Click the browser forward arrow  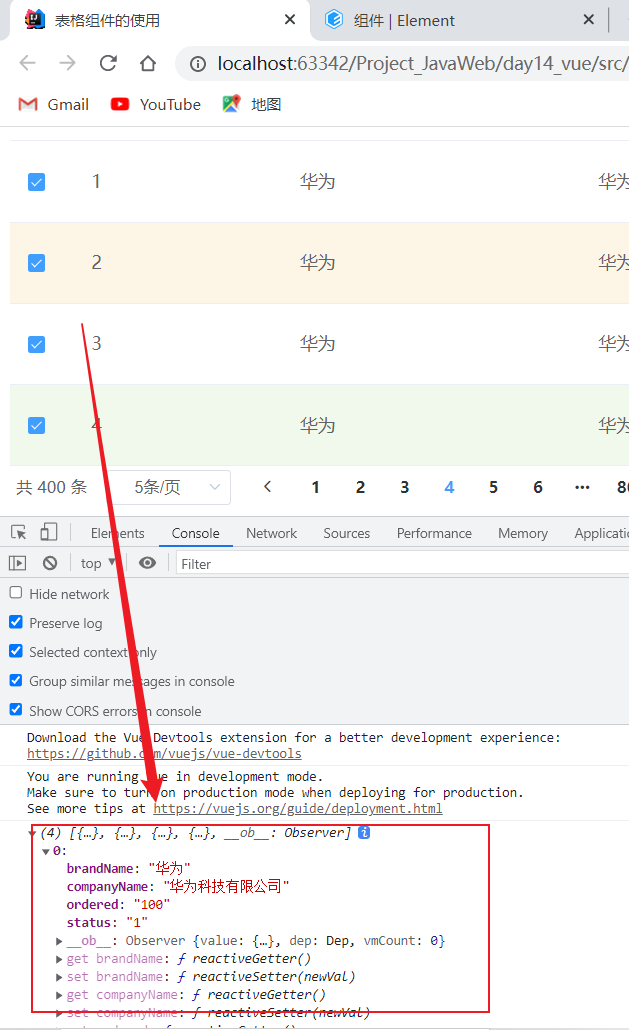pyautogui.click(x=68, y=63)
